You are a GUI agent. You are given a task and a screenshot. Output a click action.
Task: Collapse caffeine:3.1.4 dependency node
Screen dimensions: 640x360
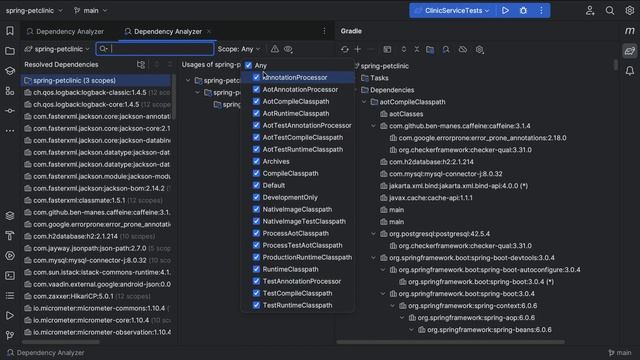(373, 126)
